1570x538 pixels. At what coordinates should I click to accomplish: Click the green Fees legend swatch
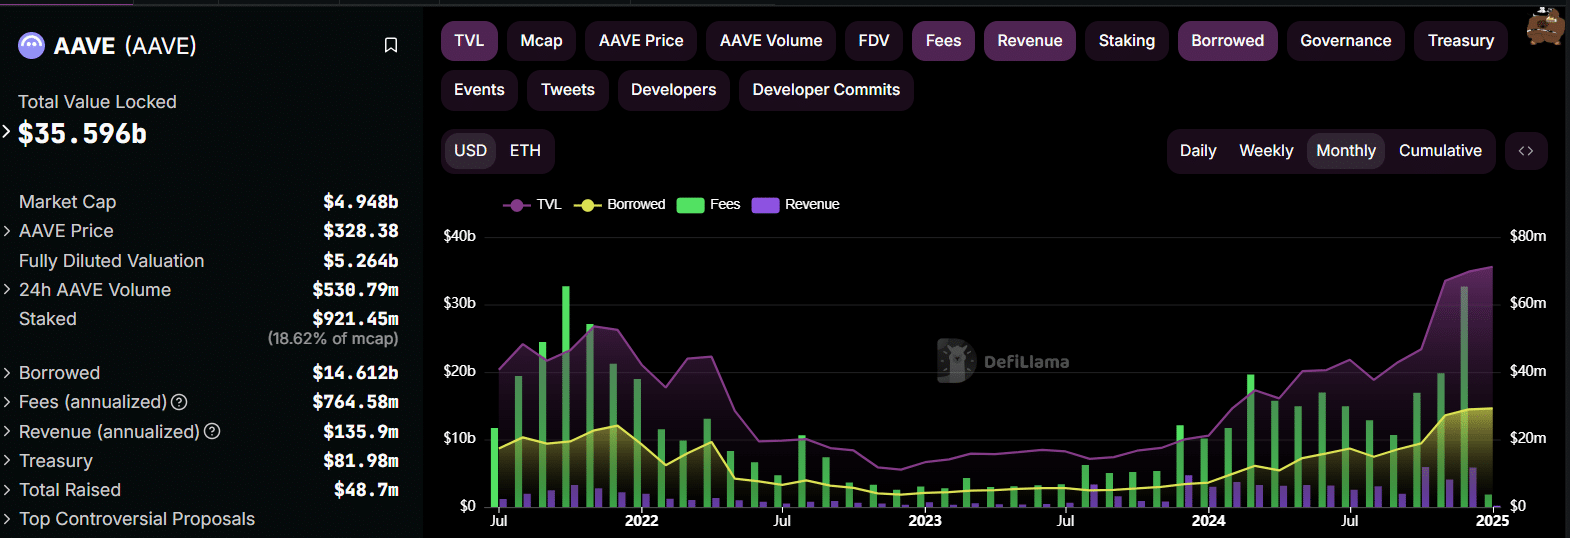coord(690,205)
